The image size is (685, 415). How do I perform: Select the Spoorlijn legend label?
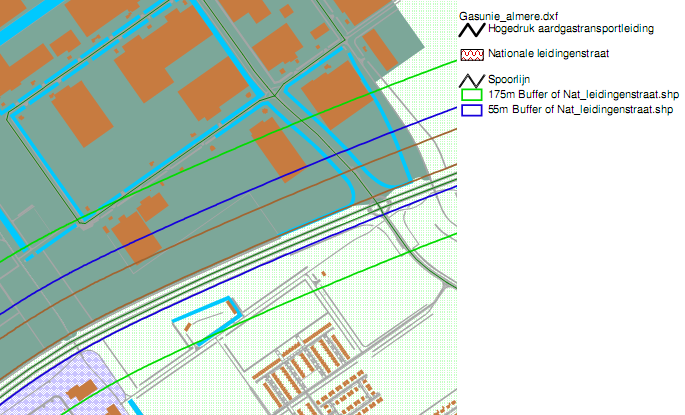pyautogui.click(x=509, y=80)
